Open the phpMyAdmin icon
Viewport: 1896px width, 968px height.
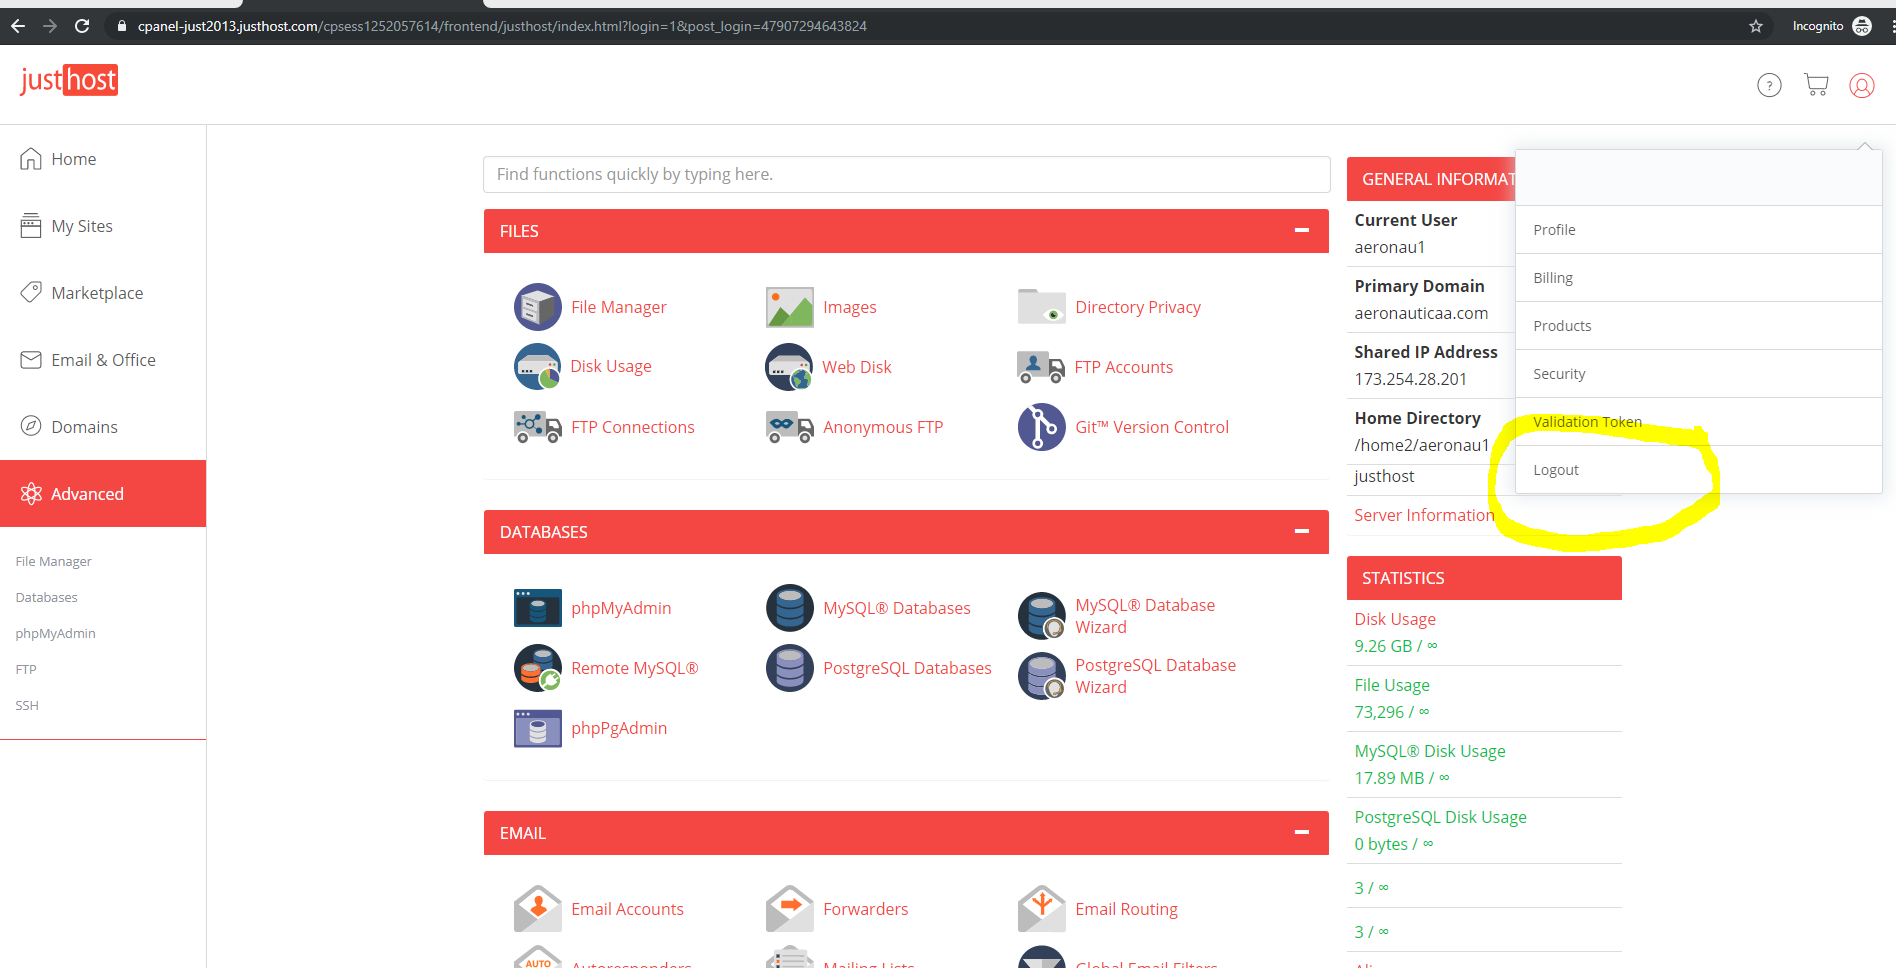537,608
